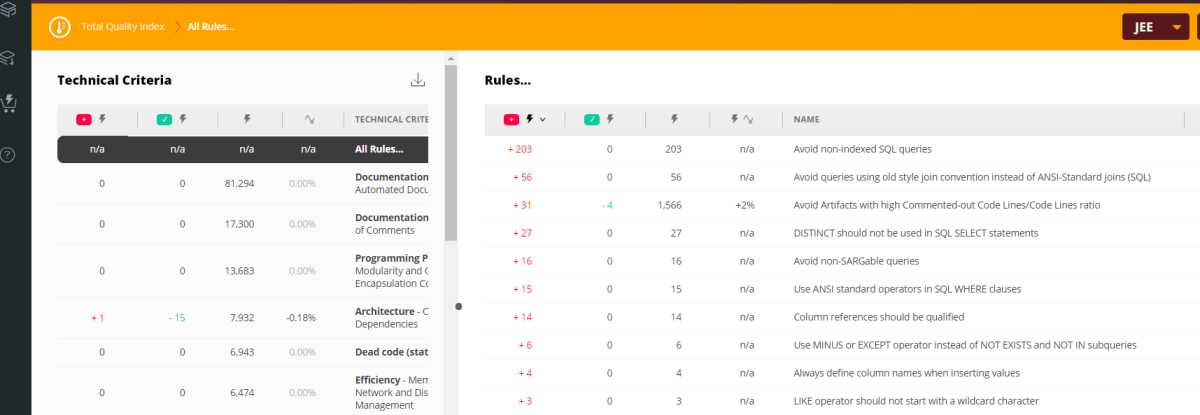Viewport: 1200px width, 415px height.
Task: Open the JEE technology dropdown
Action: [1158, 27]
